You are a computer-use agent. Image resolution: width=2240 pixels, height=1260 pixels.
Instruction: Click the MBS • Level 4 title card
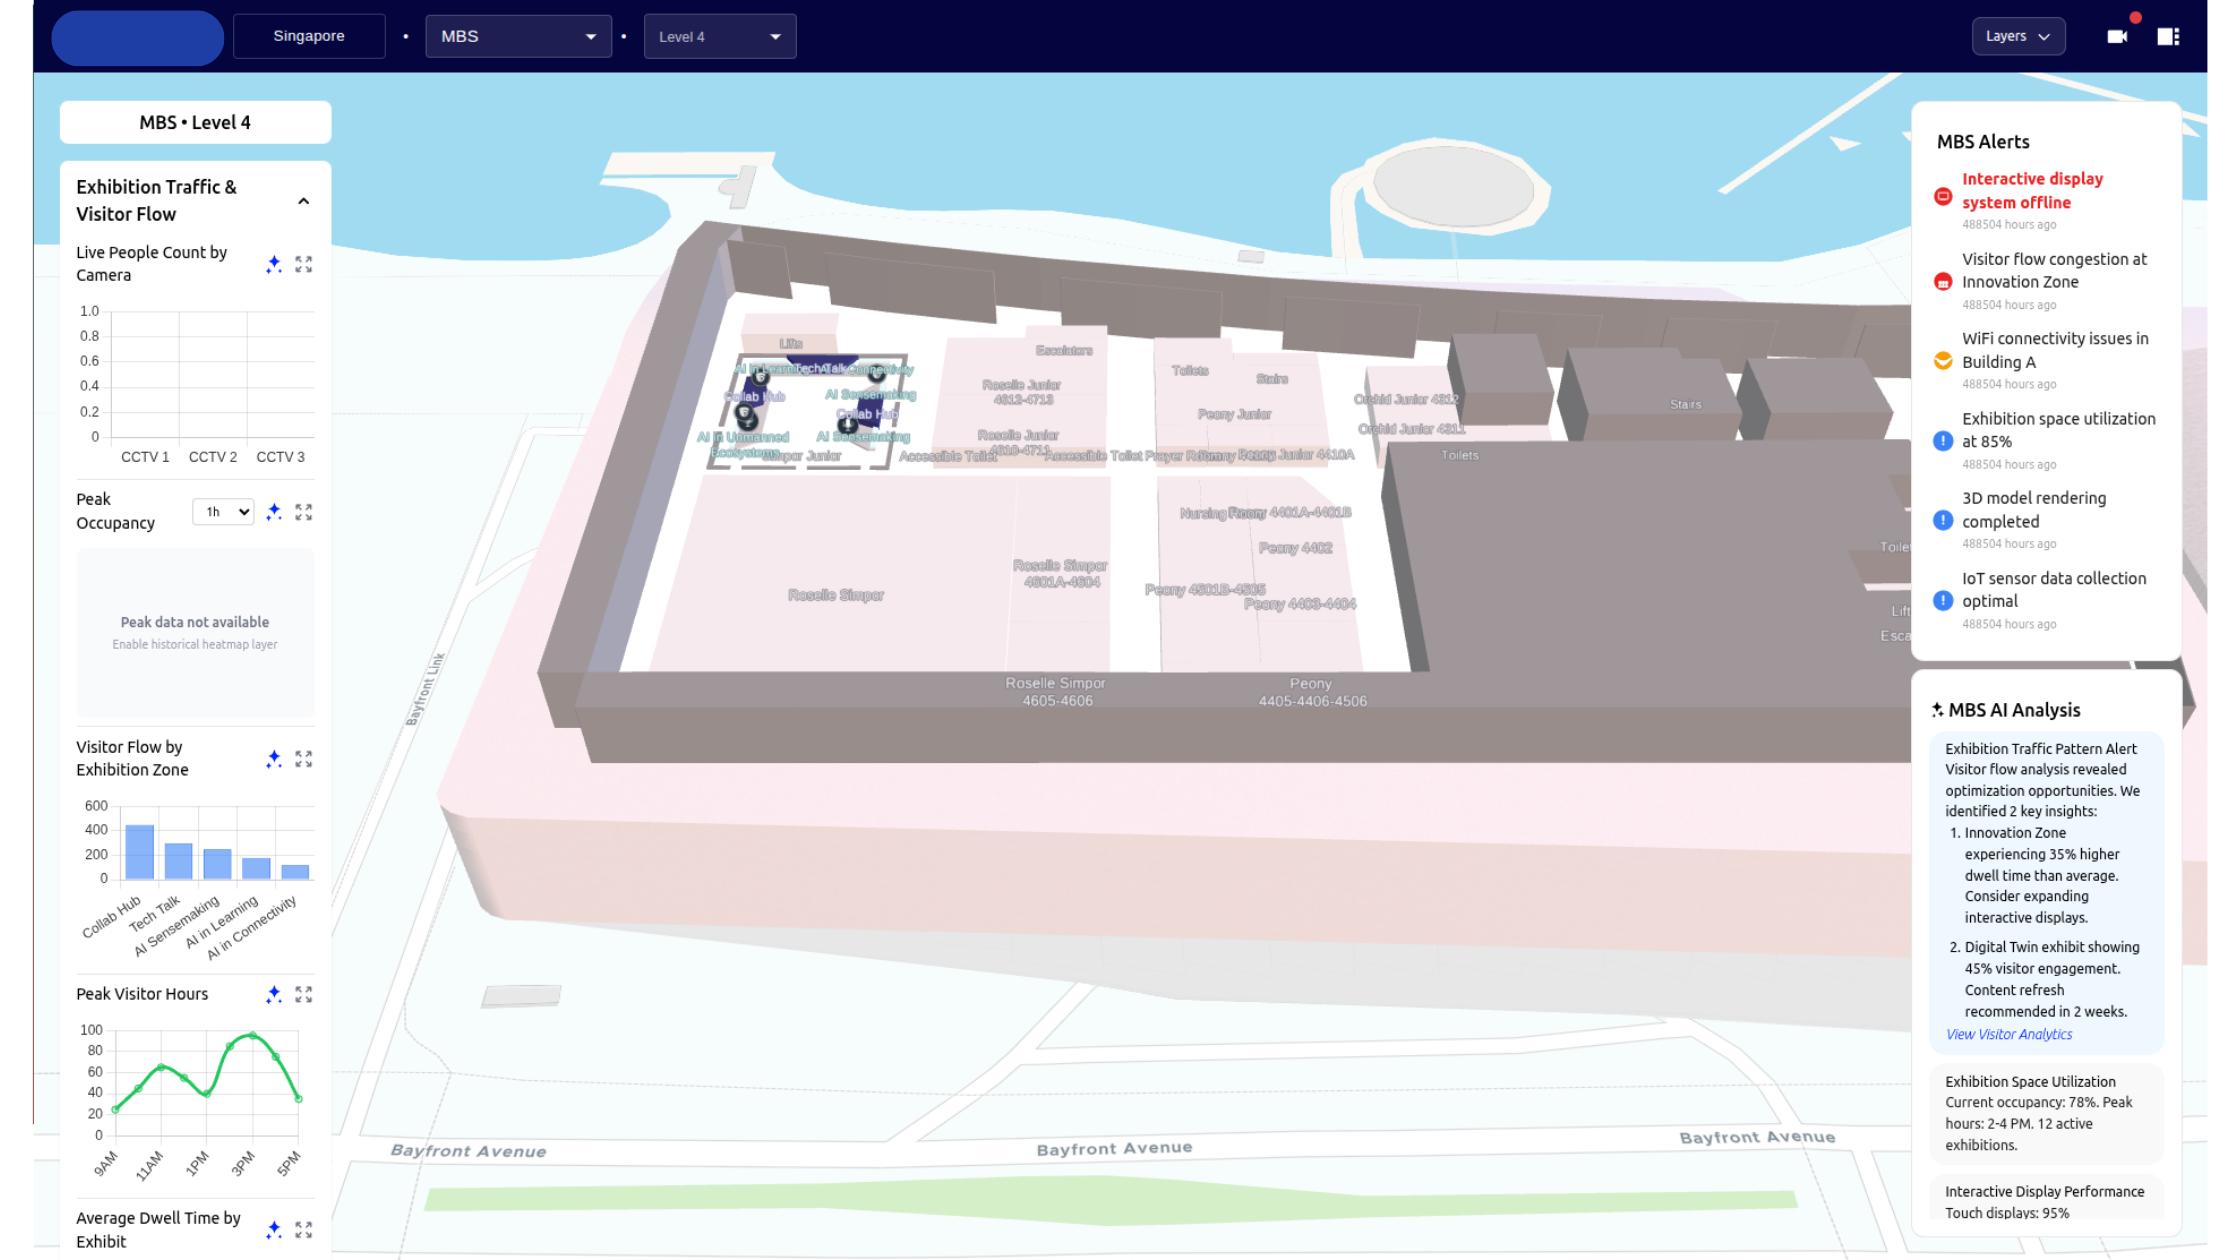[x=195, y=122]
